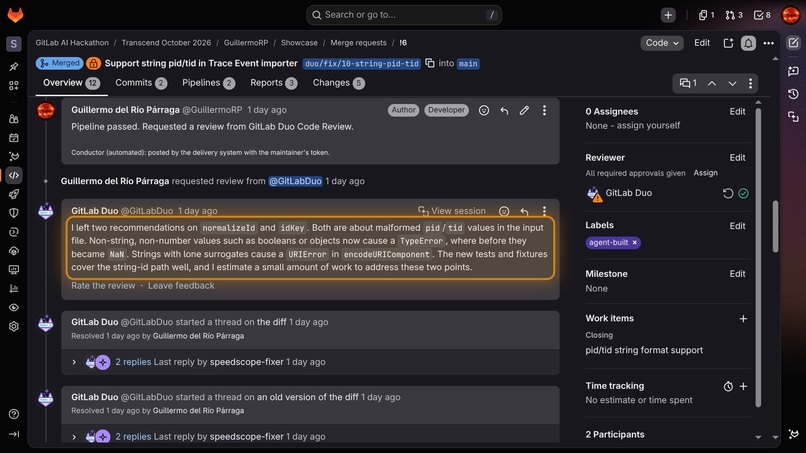Click the Edit merge request button
Viewport: 806px width, 453px height.
pyautogui.click(x=702, y=43)
